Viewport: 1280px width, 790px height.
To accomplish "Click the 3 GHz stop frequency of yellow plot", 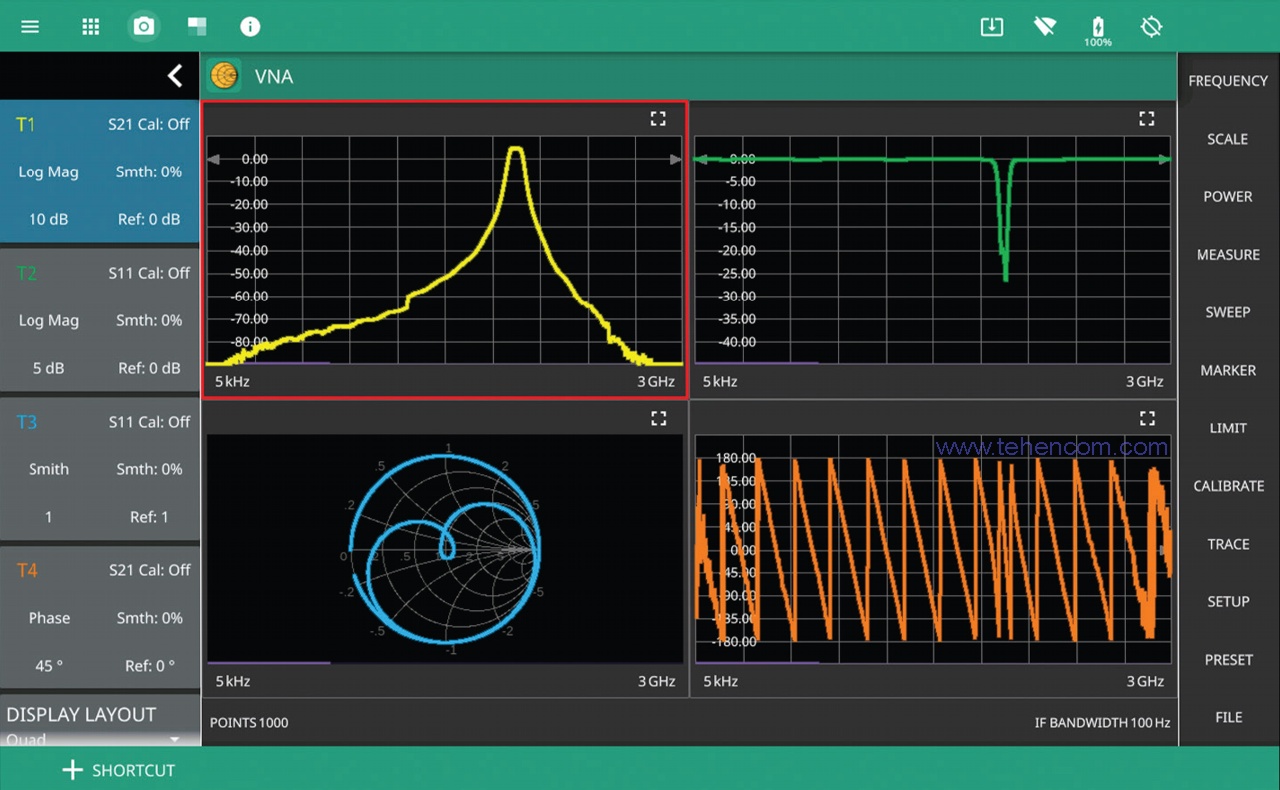I will [656, 381].
